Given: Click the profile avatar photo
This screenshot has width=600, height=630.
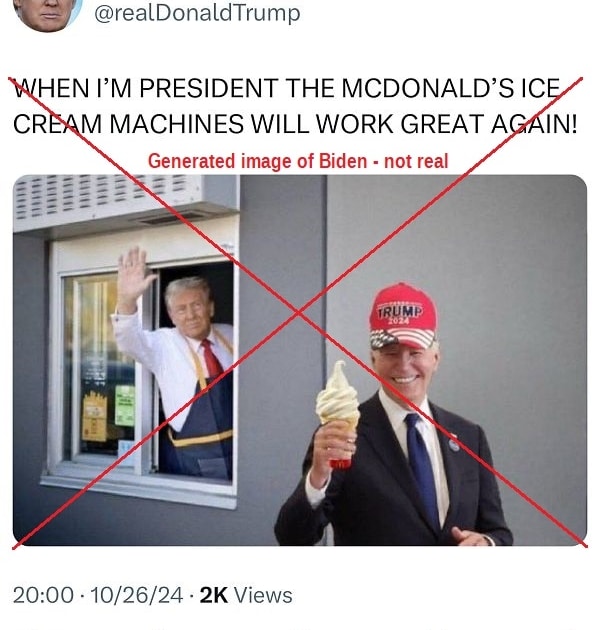Looking at the screenshot, I should tap(47, 13).
